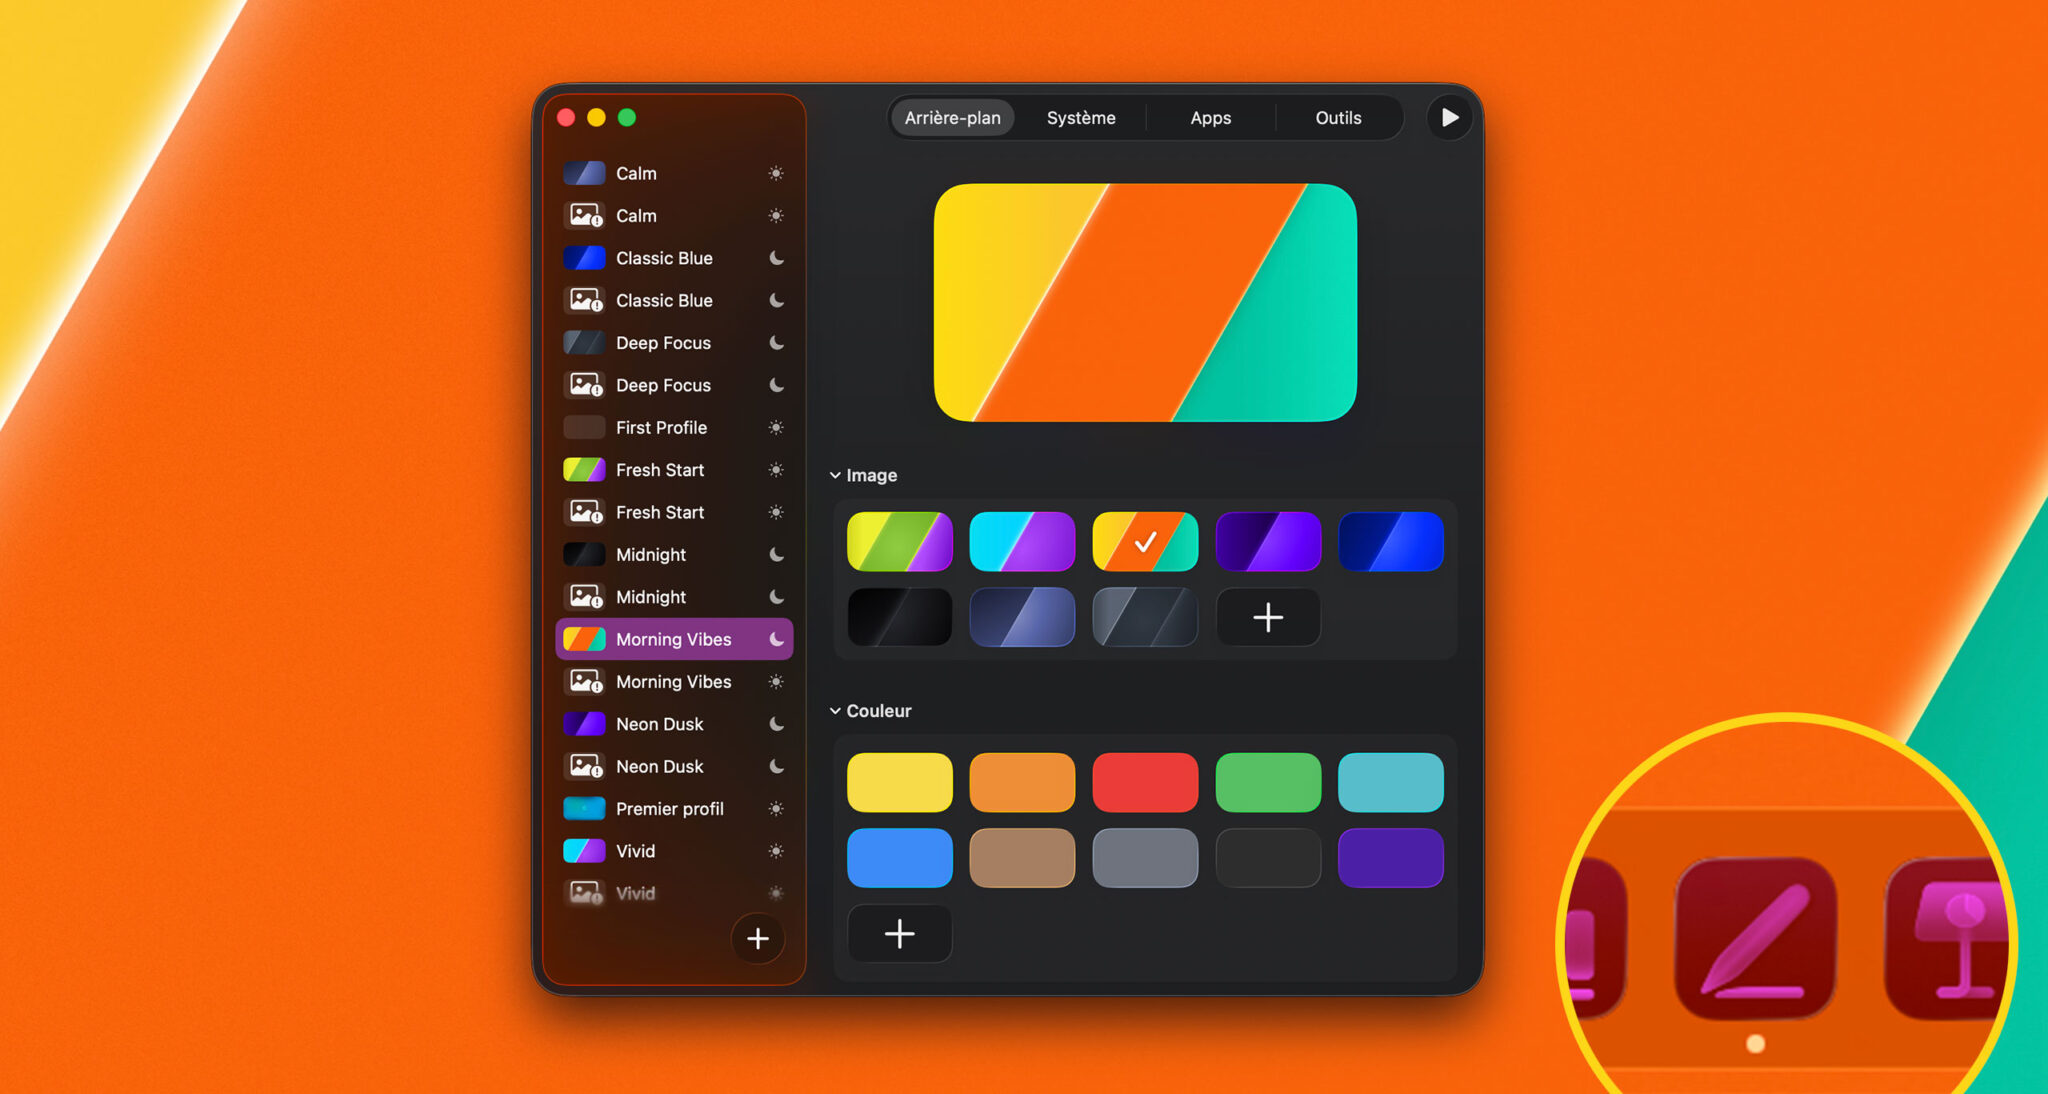Add a new image with the plus tile
The image size is (2048, 1094).
coord(1268,617)
